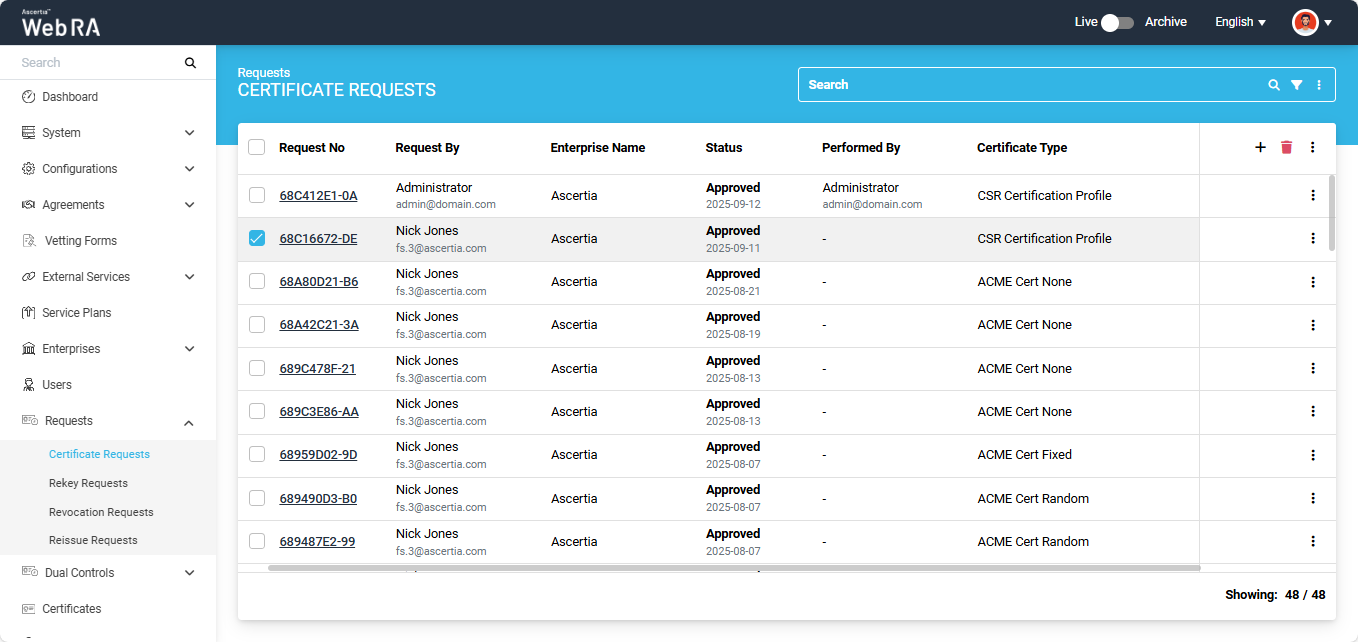Open the English language dropdown
Screen dimensions: 1358x642
[1240, 22]
